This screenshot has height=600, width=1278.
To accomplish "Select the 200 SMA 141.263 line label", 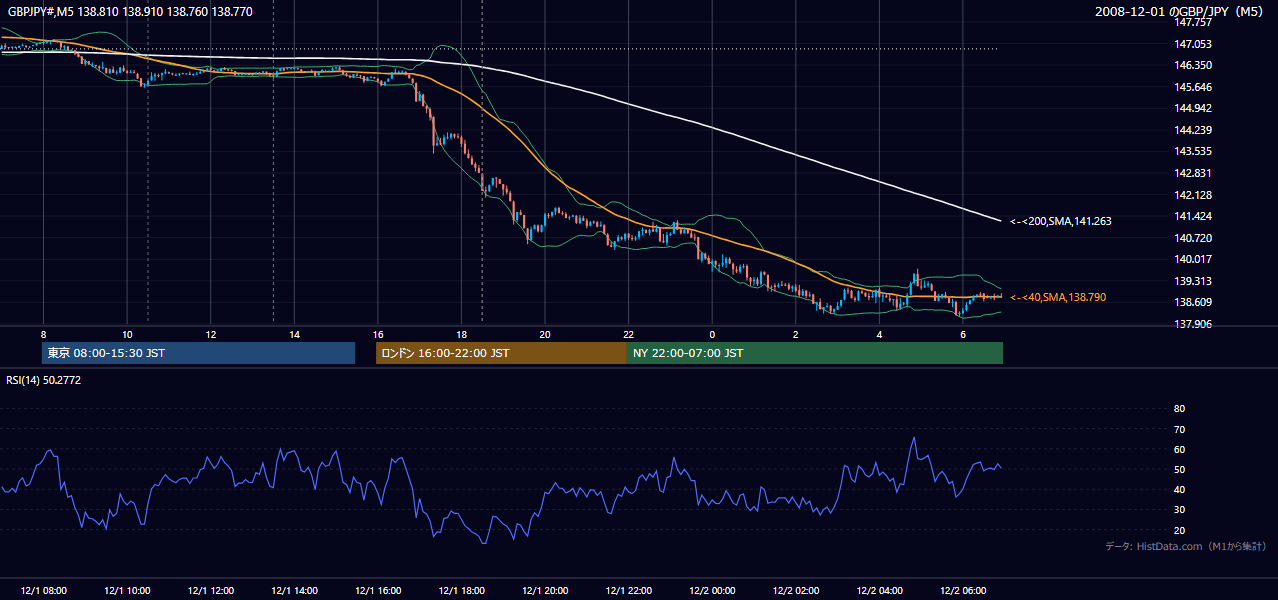I will click(x=1061, y=221).
